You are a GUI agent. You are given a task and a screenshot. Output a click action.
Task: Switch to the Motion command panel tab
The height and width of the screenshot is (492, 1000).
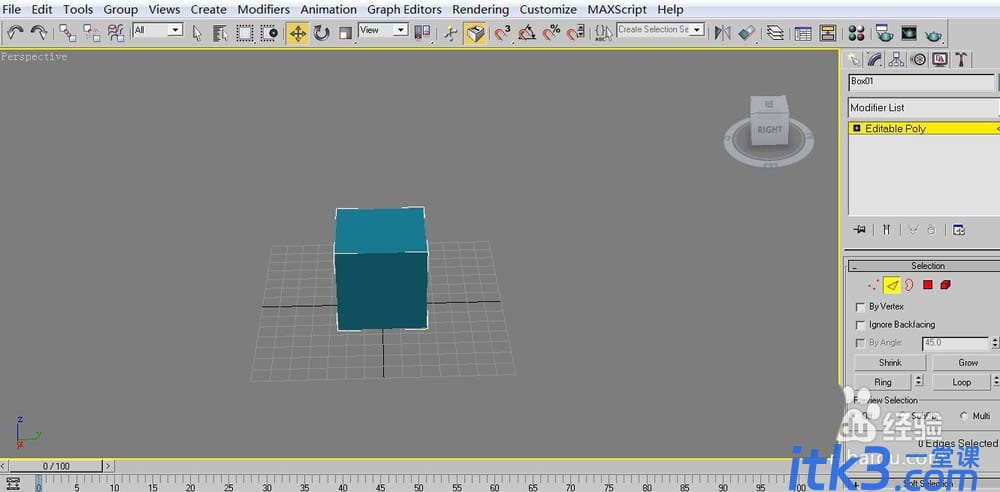(x=918, y=59)
